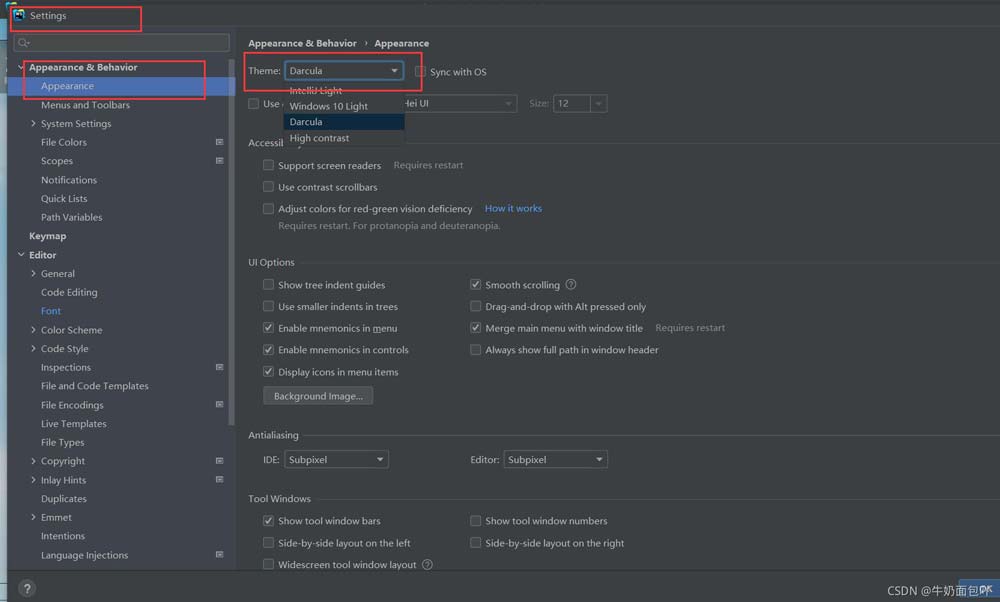Select Menus and Toolbars in tree
Image resolution: width=1000 pixels, height=602 pixels.
[85, 105]
